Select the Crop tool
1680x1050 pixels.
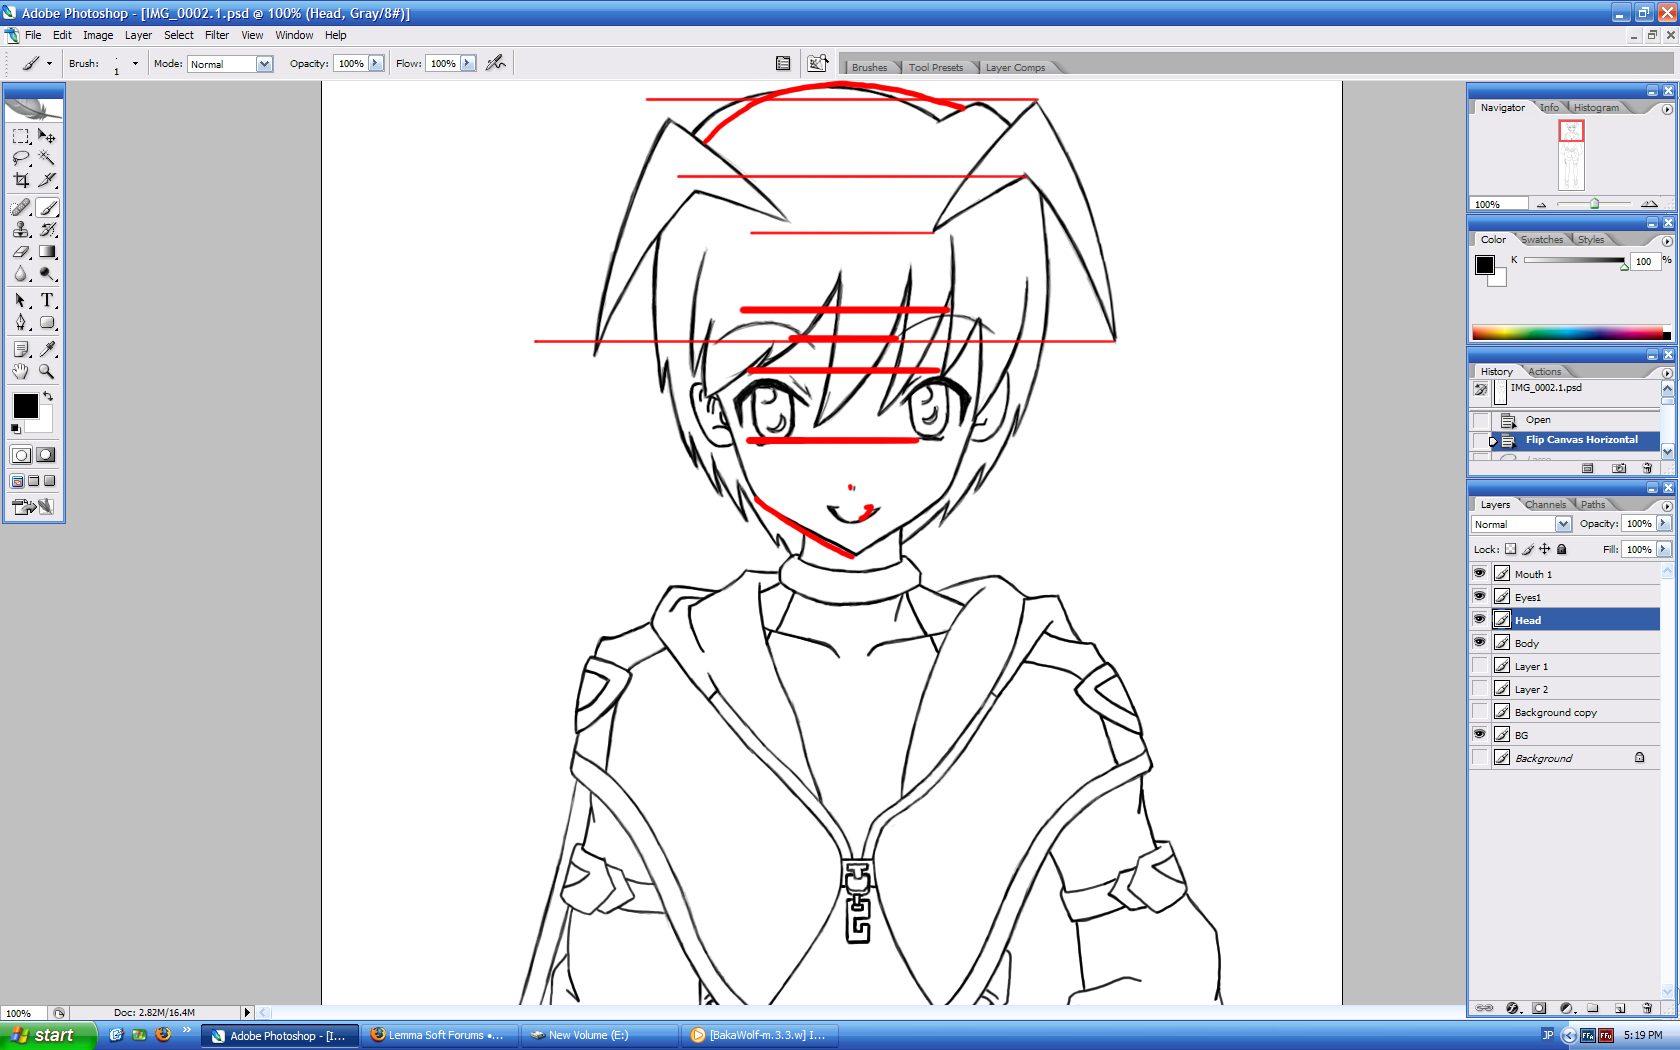[x=21, y=180]
